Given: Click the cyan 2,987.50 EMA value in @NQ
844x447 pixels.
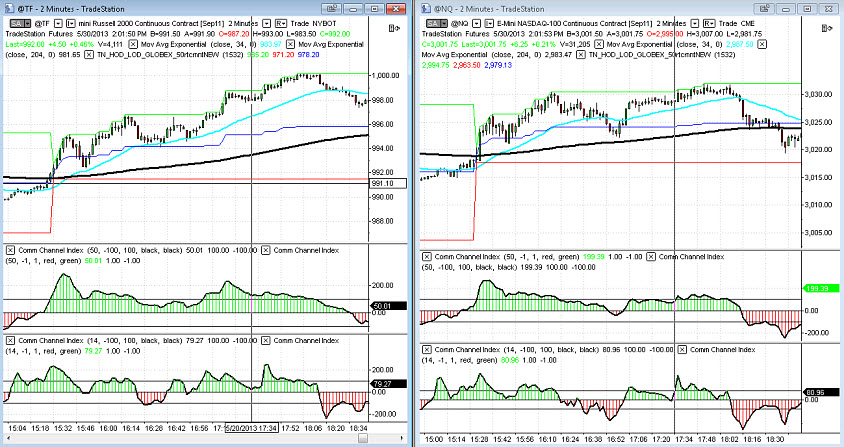Looking at the screenshot, I should click(740, 44).
